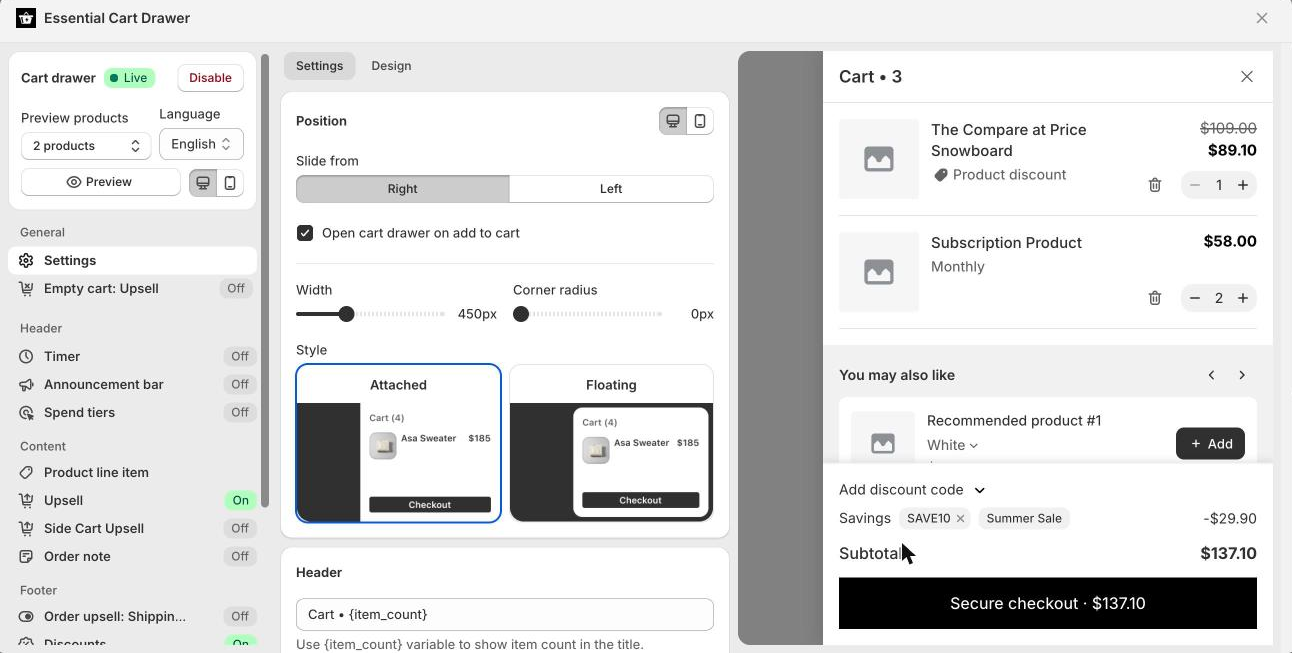This screenshot has height=653, width=1292.
Task: Show next recommended product
Action: tap(1242, 375)
